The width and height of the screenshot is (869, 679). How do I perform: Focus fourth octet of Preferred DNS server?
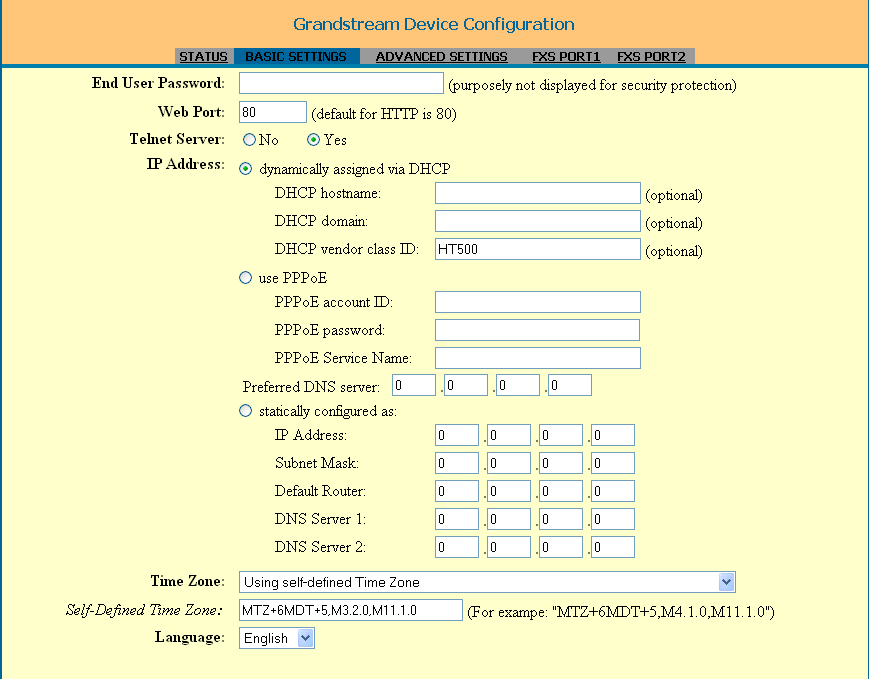coord(570,385)
